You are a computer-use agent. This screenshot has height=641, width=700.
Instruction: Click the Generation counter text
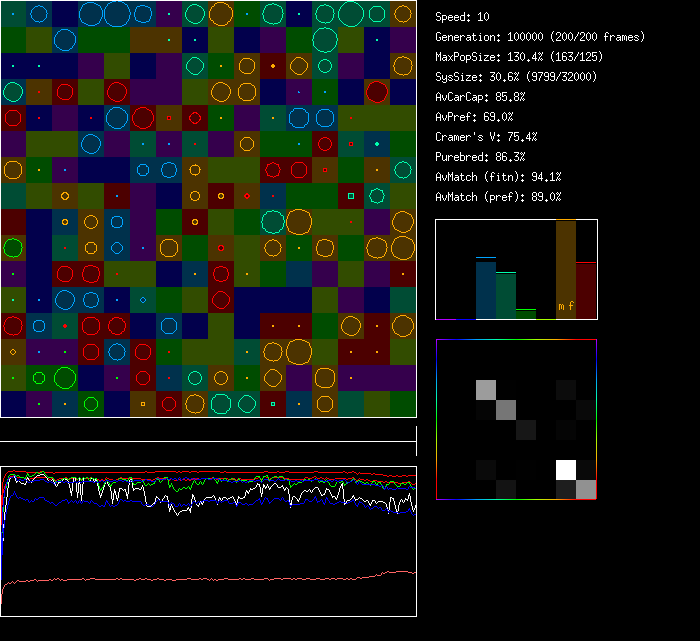pos(540,37)
